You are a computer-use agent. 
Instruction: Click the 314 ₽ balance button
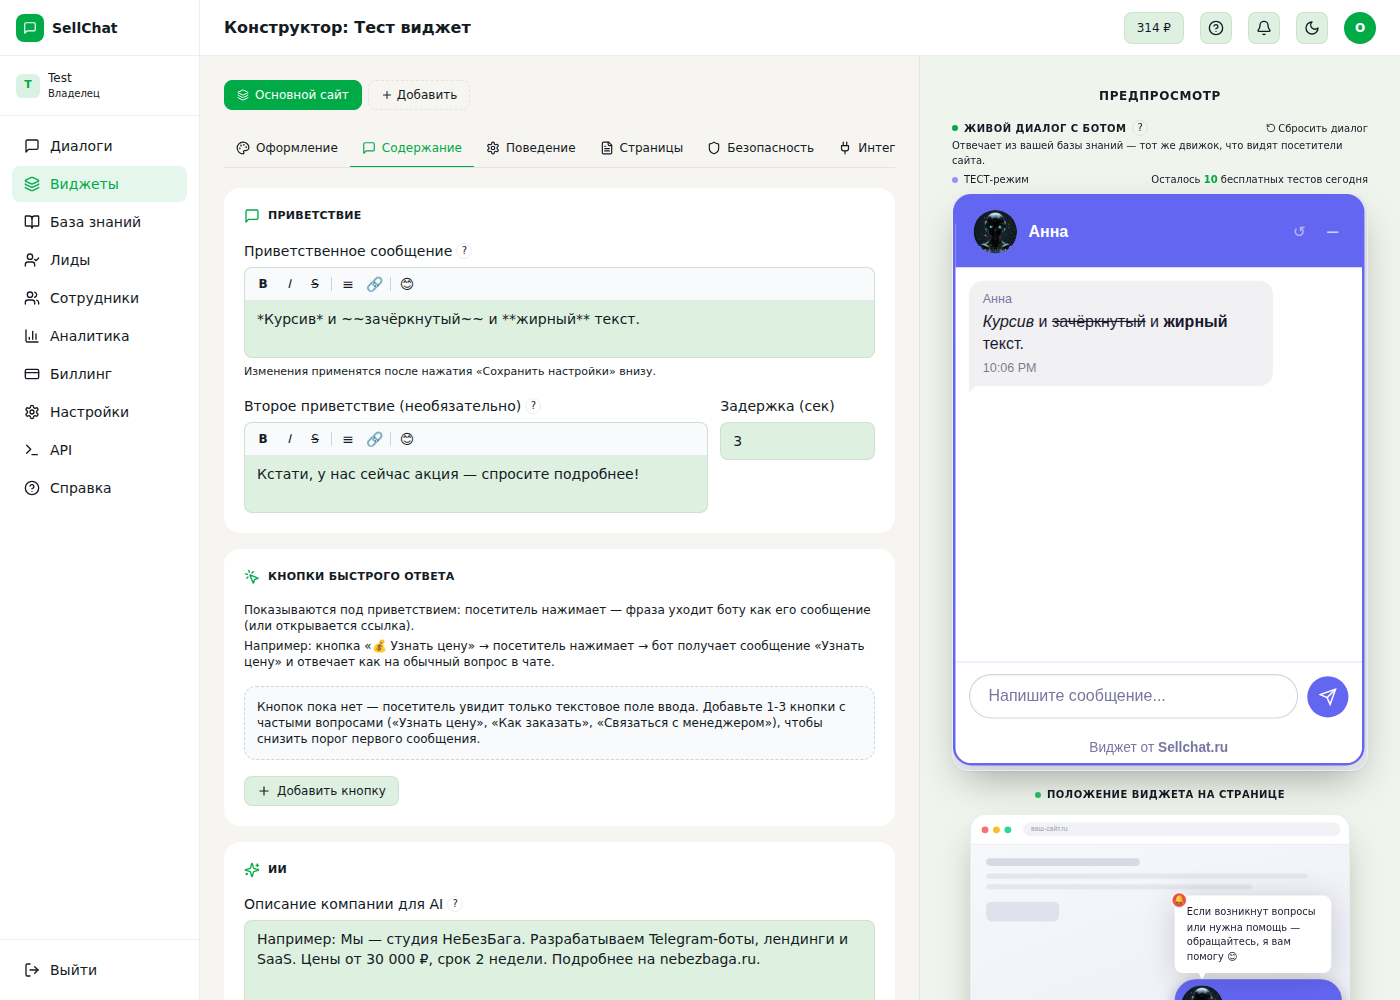[x=1154, y=28]
